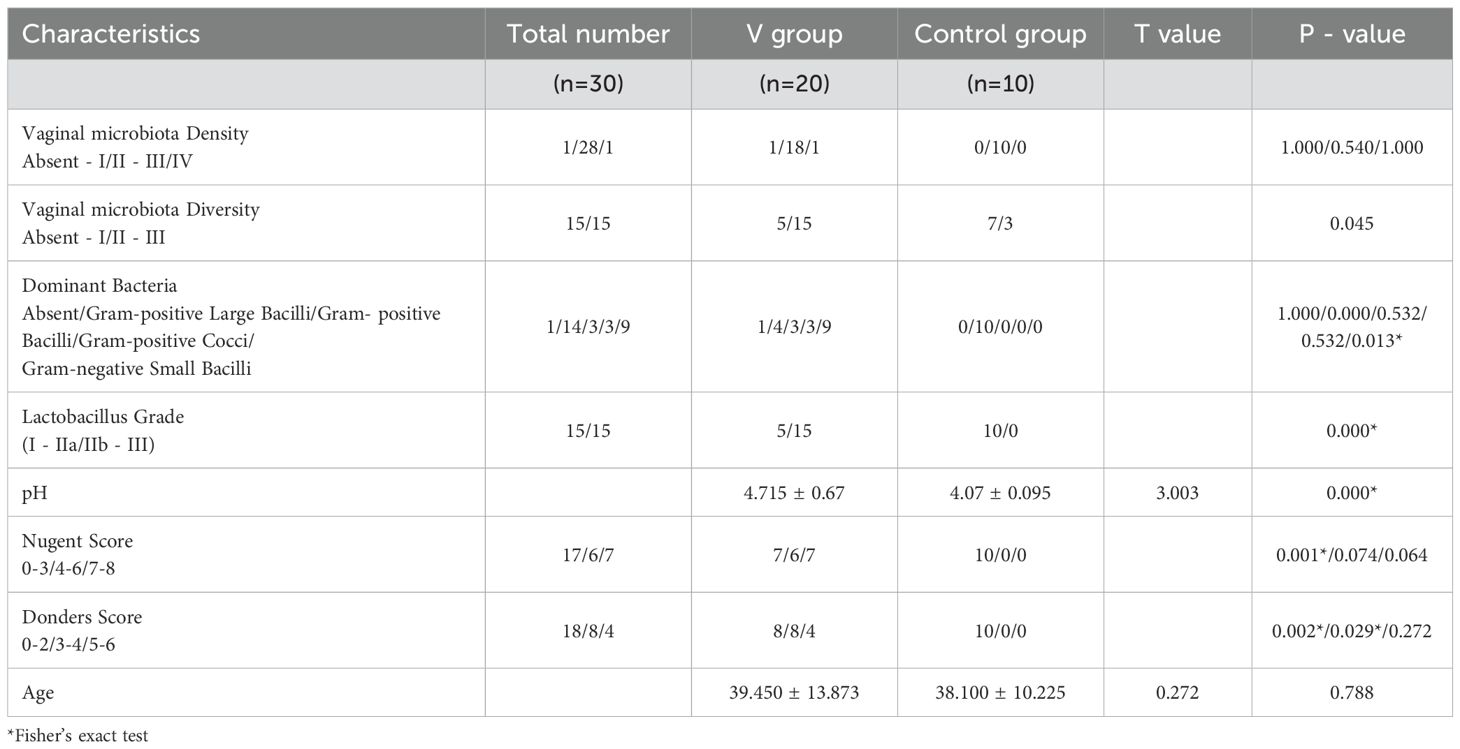Click the V group age cell 39.450 ± 13.873

coord(794,693)
